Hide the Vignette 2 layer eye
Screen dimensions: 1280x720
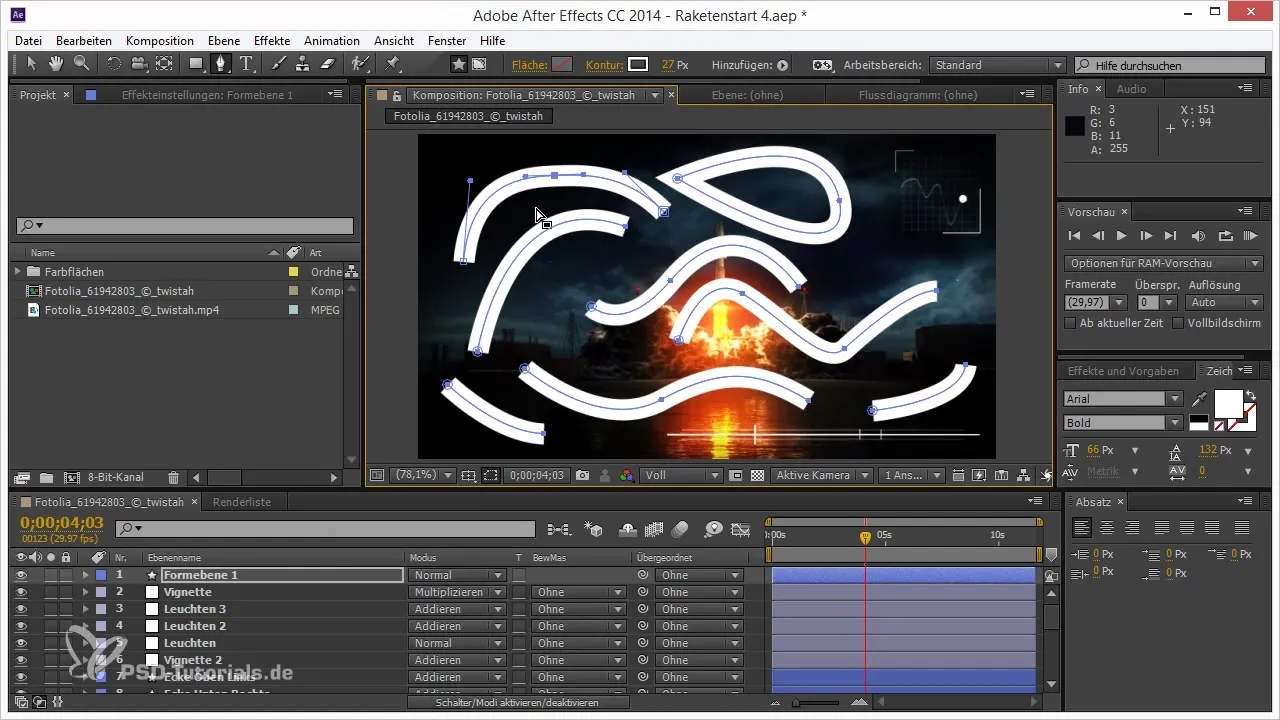tap(21, 660)
